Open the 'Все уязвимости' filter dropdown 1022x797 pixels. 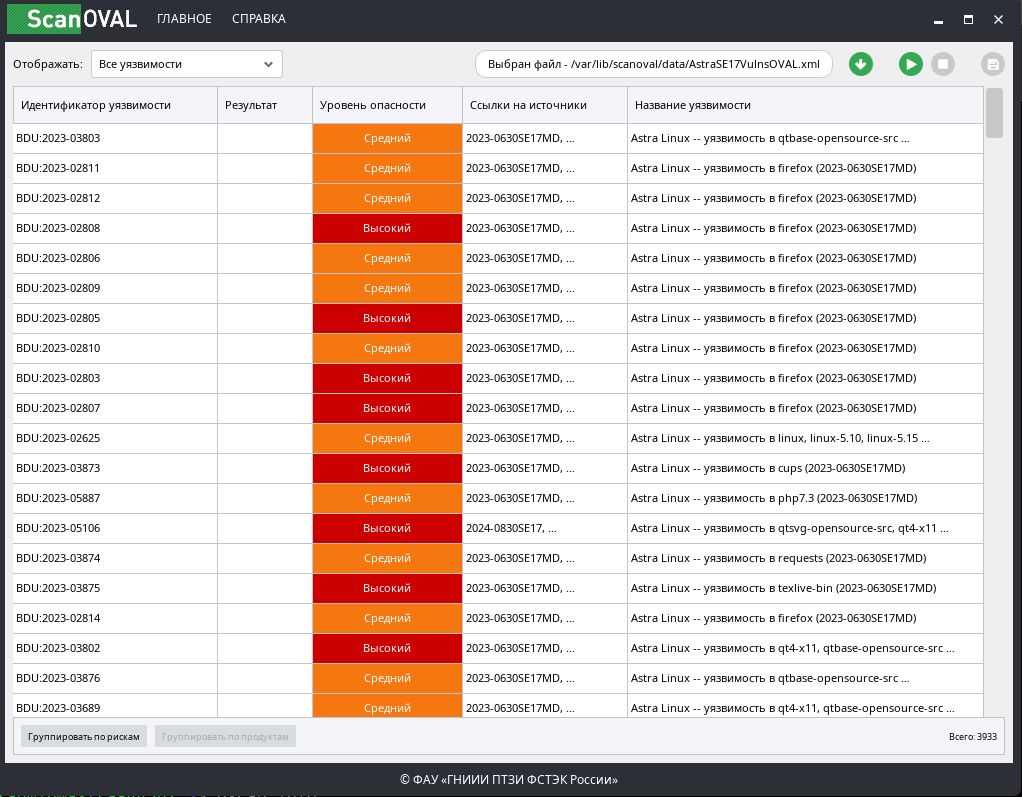click(x=187, y=64)
